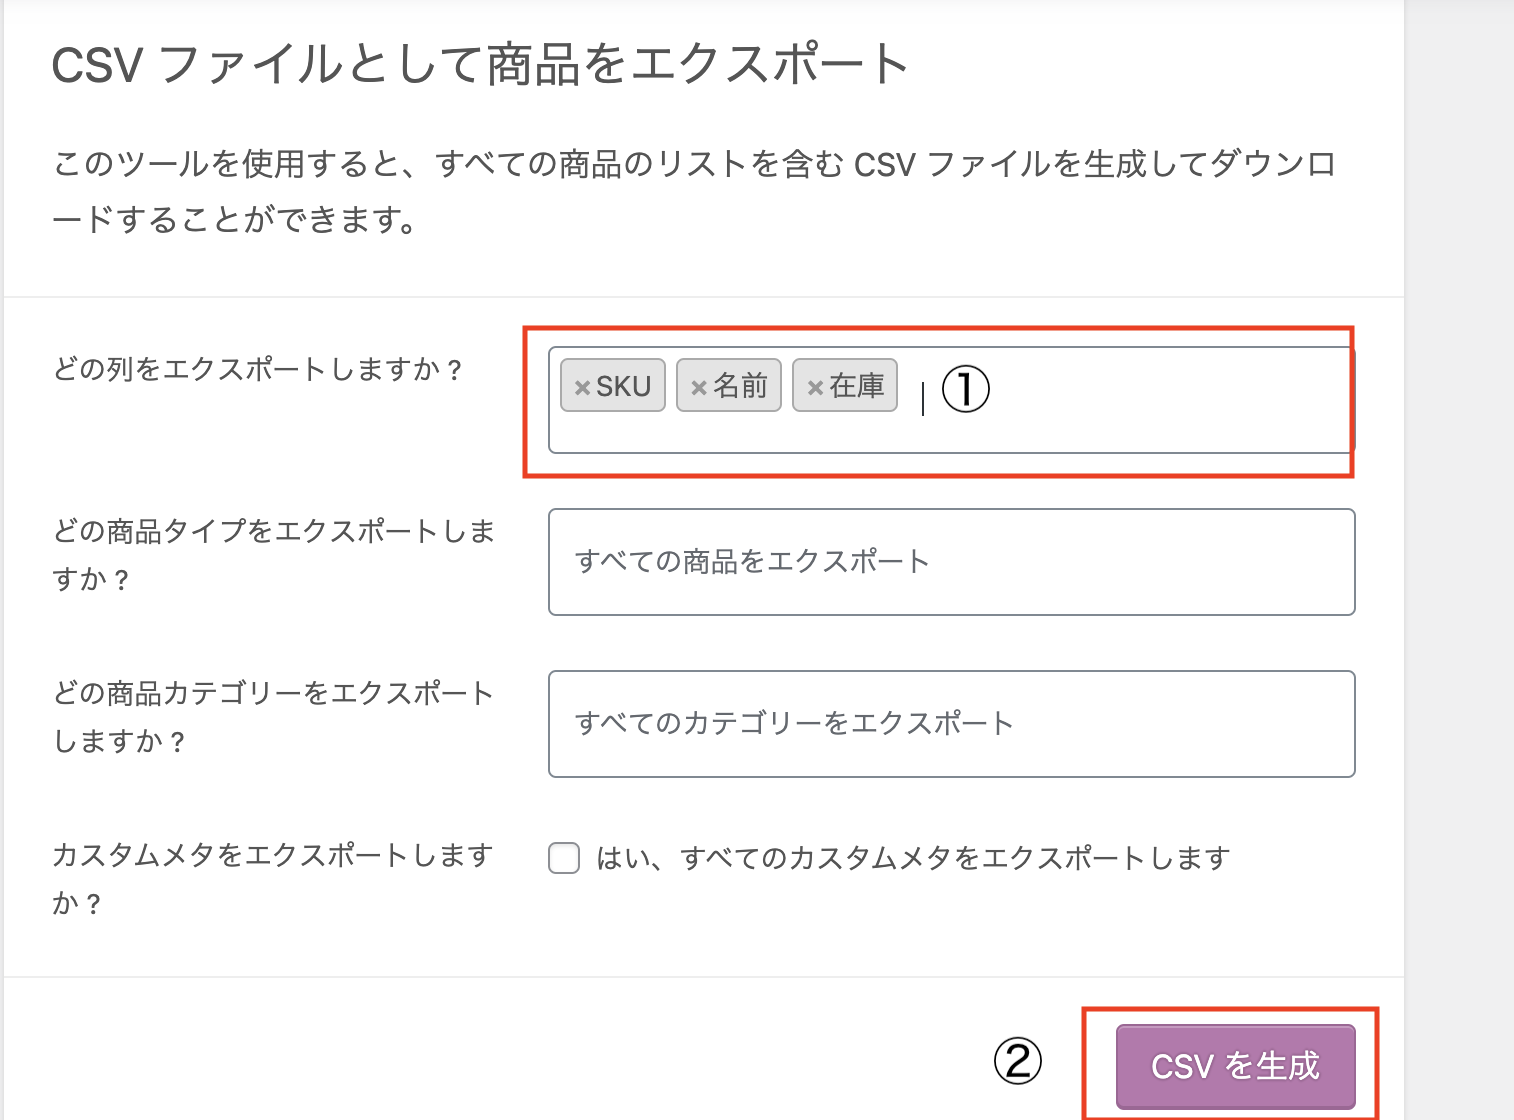Click the どの商品カテゴリーをエクスポートしますか？ label

click(x=273, y=717)
